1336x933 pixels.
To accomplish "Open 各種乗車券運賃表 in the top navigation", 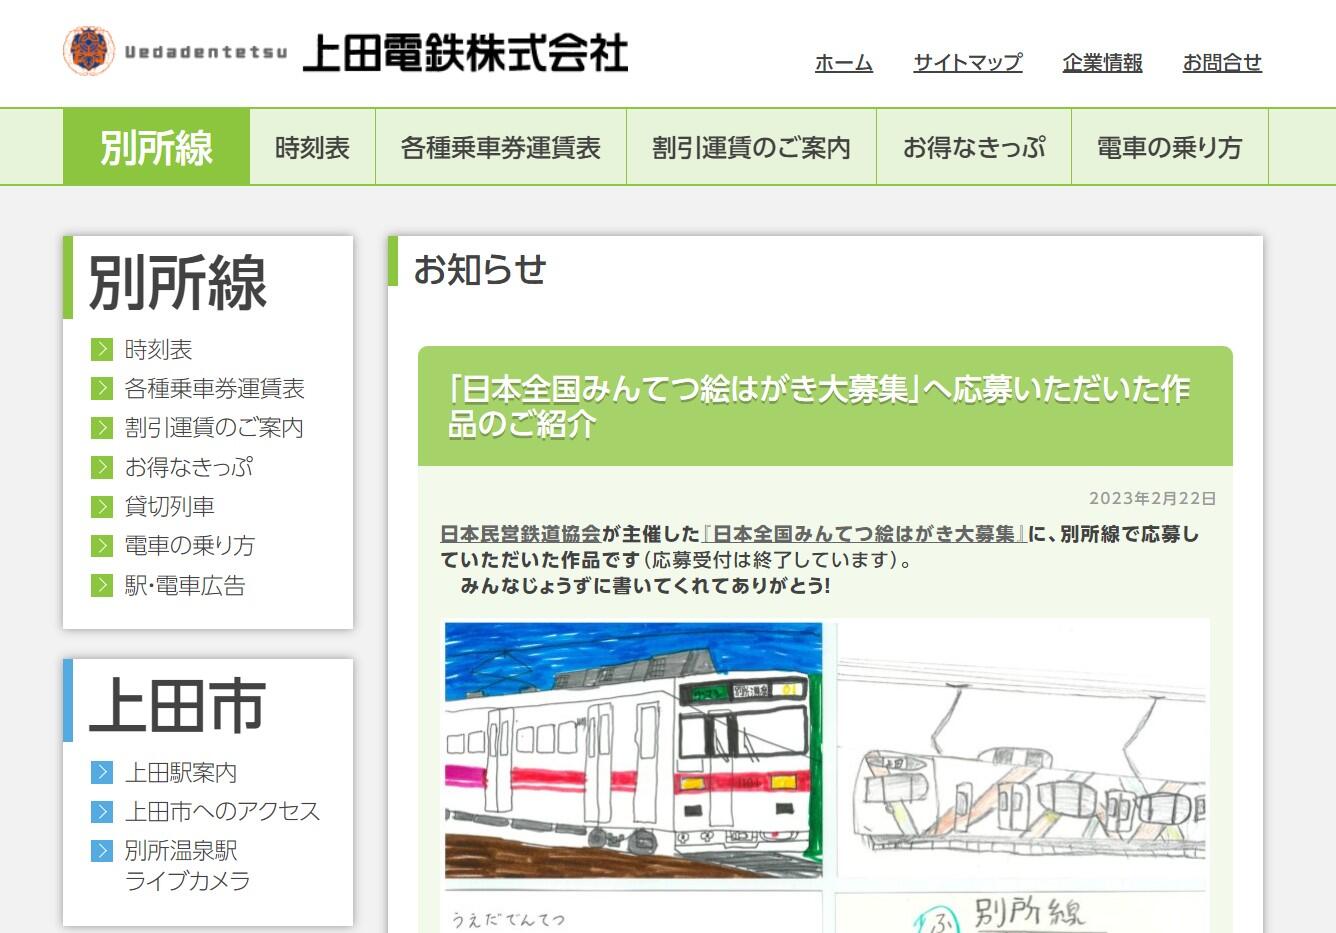I will (500, 147).
